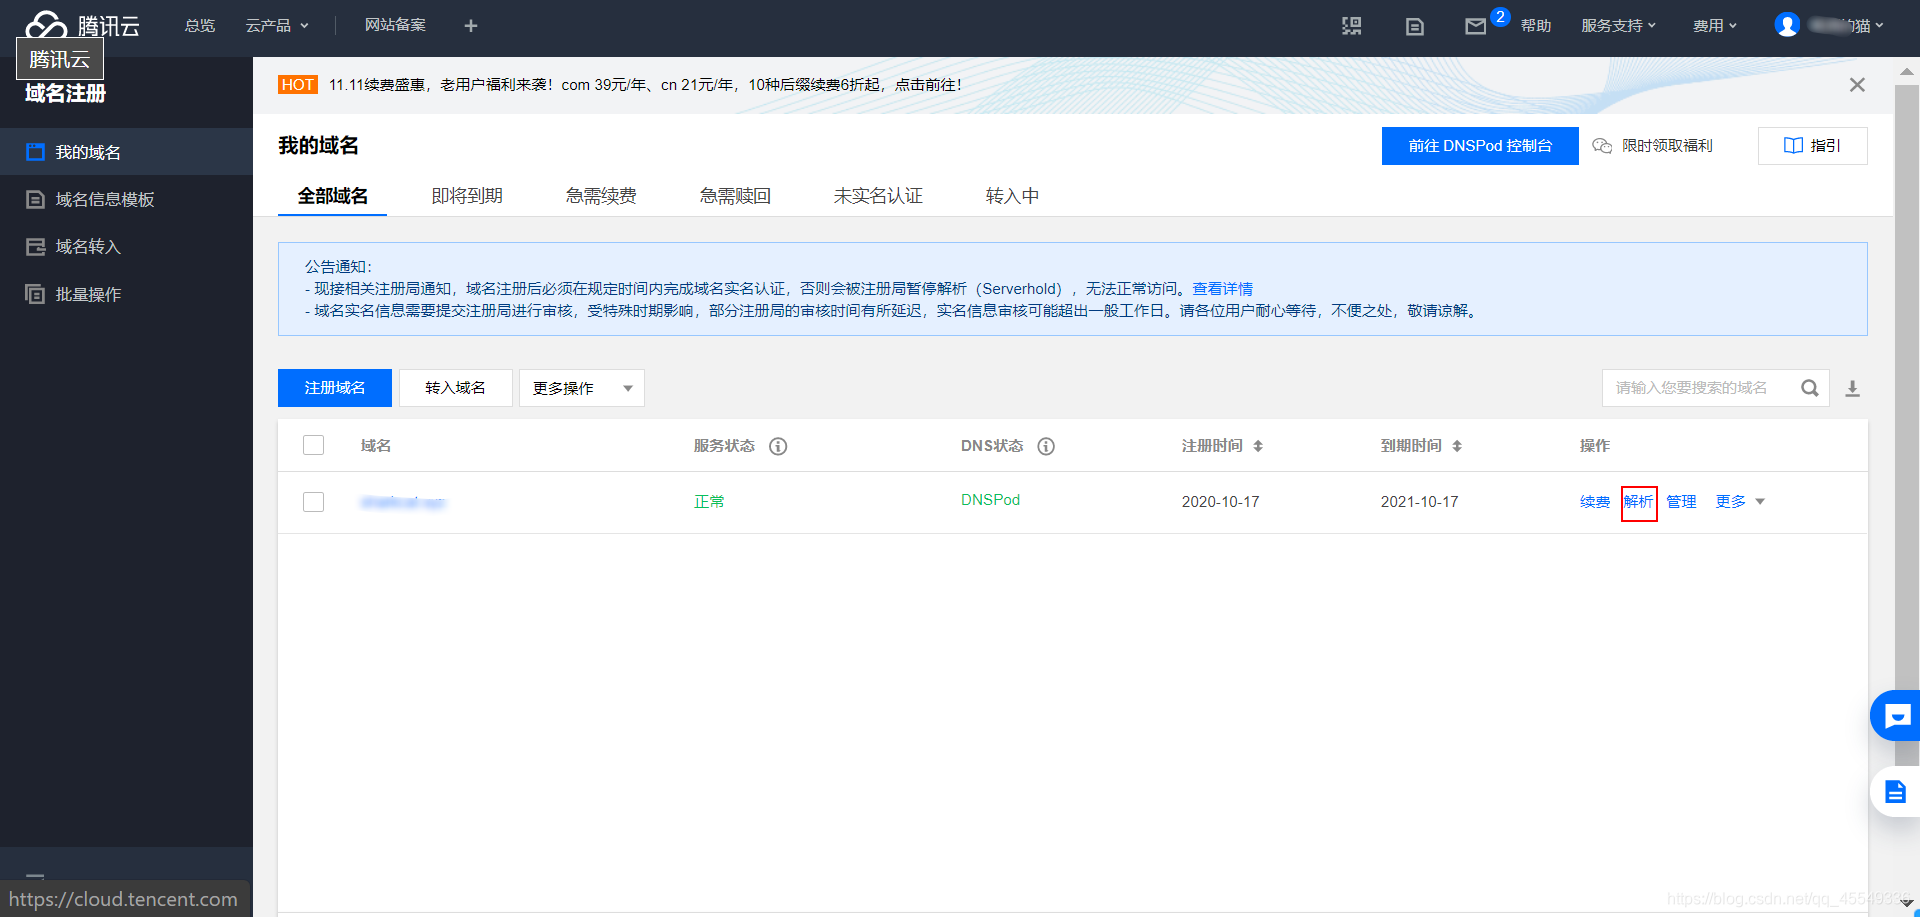Close the HOT promotion banner
This screenshot has height=917, width=1920.
click(1857, 85)
